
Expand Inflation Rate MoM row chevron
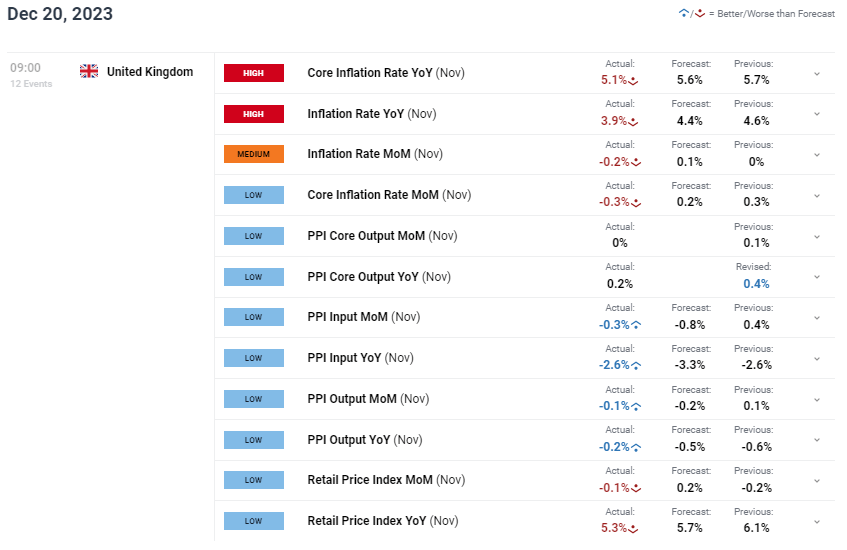pos(817,155)
